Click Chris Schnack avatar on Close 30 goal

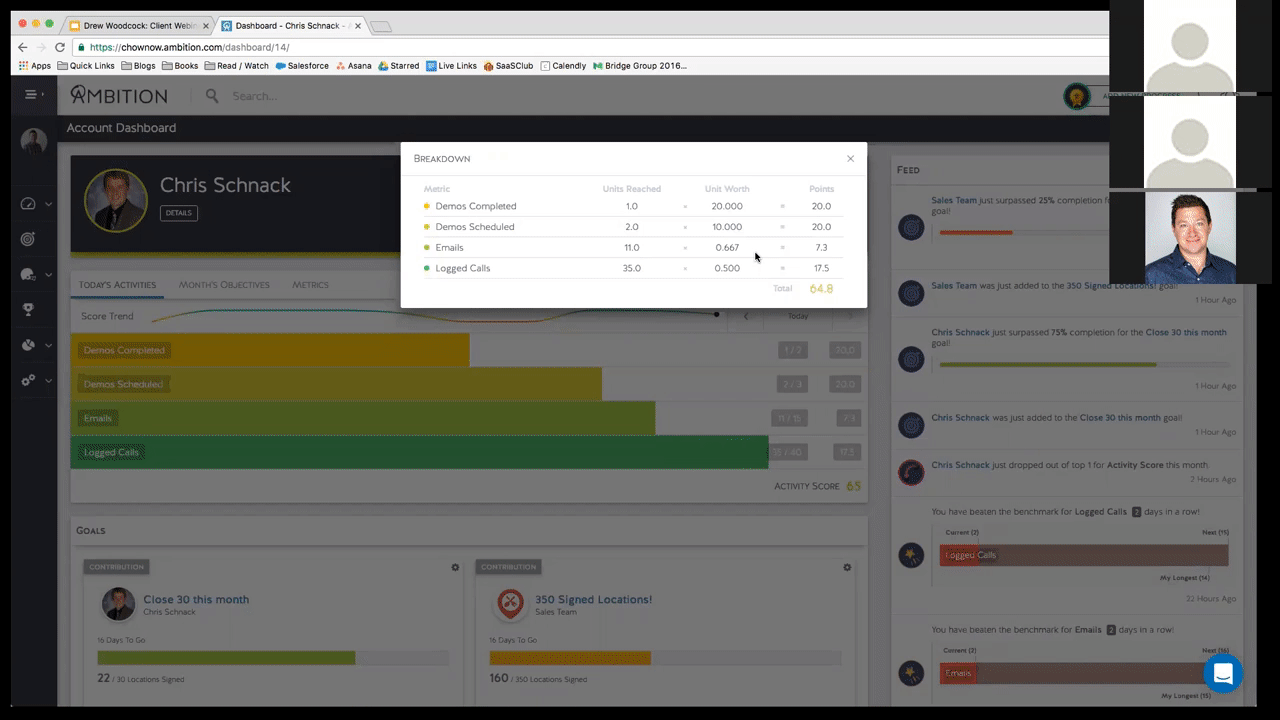point(118,604)
